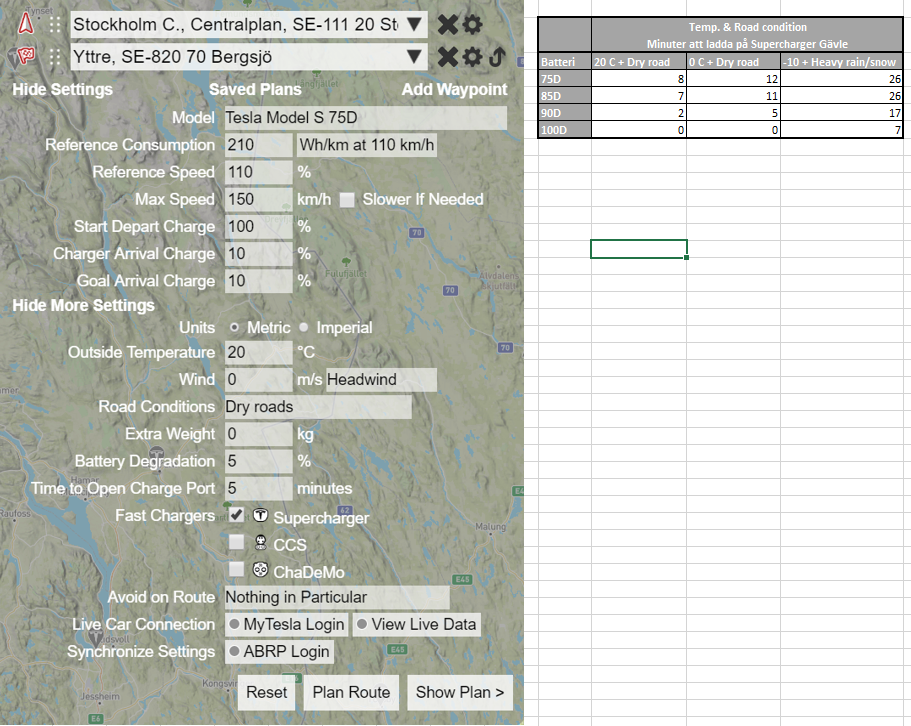
Task: Expand the Yttre Bergsjö address dropdown arrow
Action: [414, 57]
